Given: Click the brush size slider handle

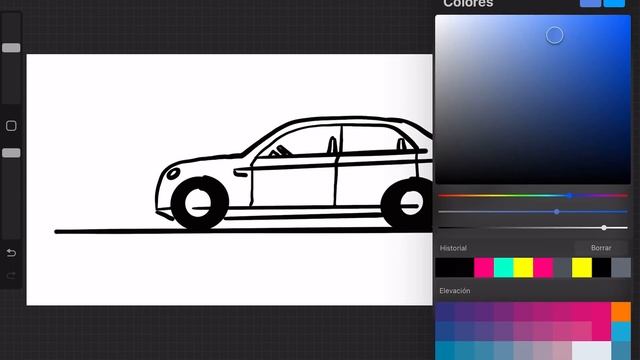Looking at the screenshot, I should 11,48.
